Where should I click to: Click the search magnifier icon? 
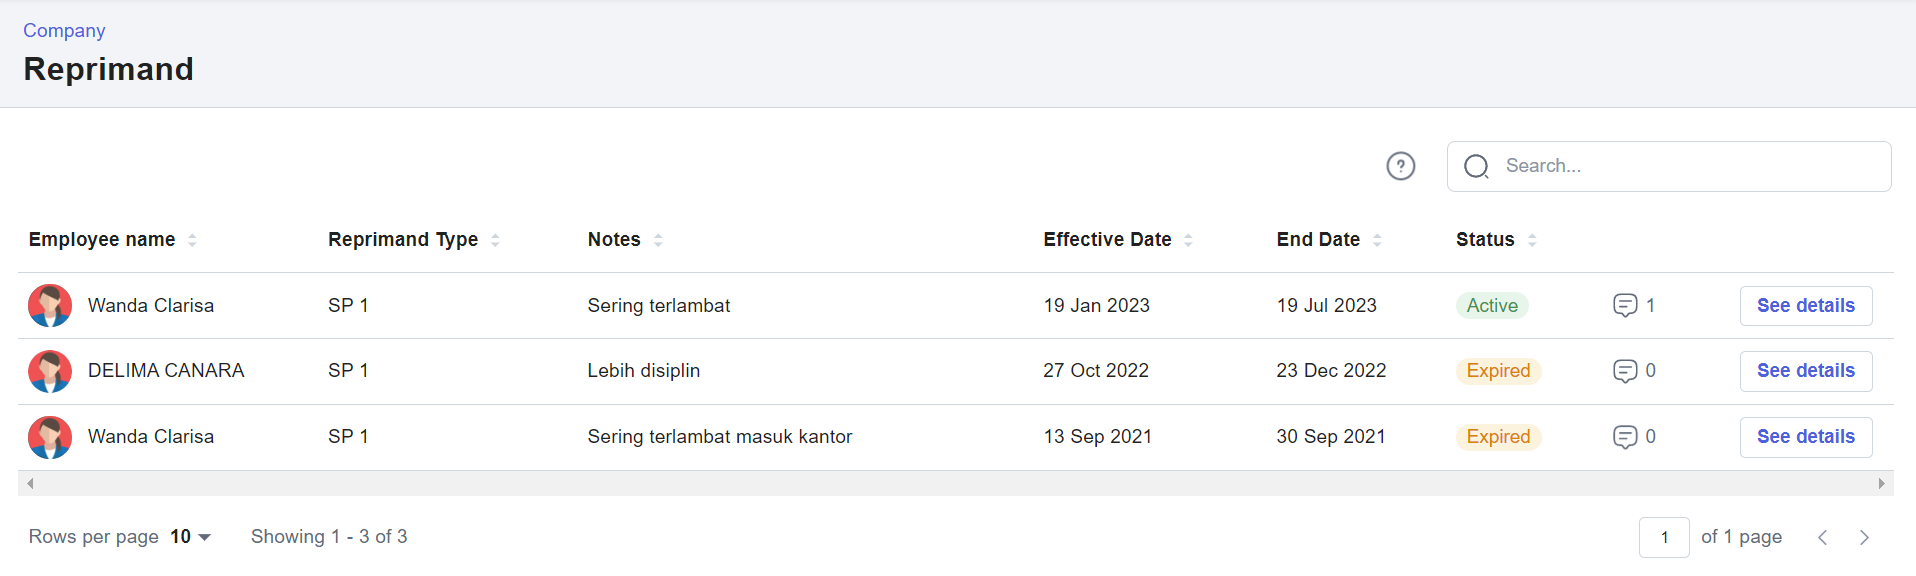1476,166
